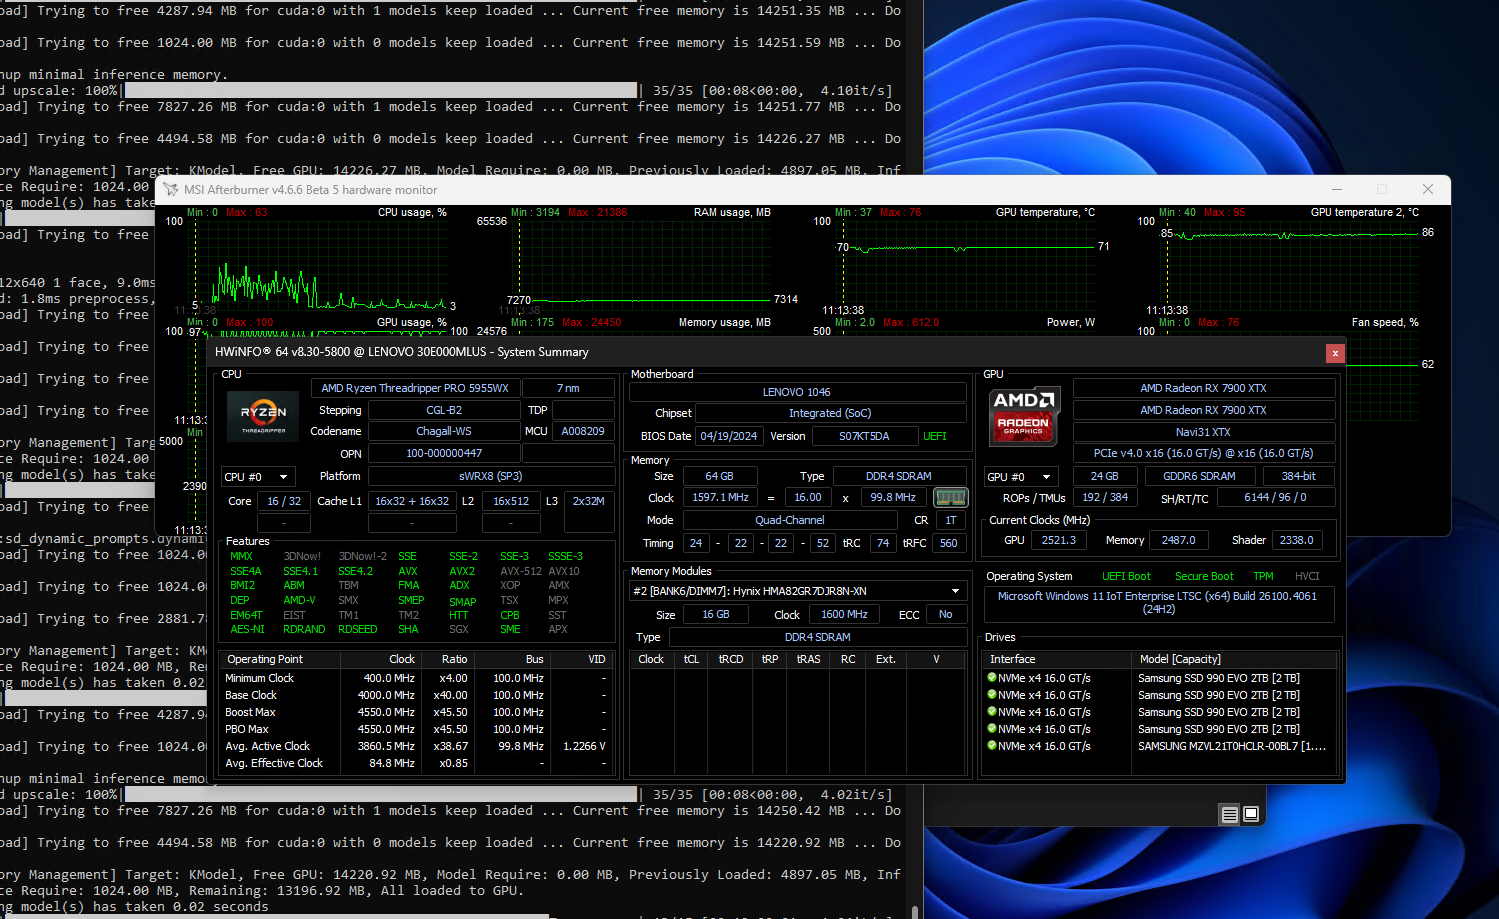Click the green 'Secure Boot' label
The width and height of the screenshot is (1499, 919).
[x=1204, y=576]
